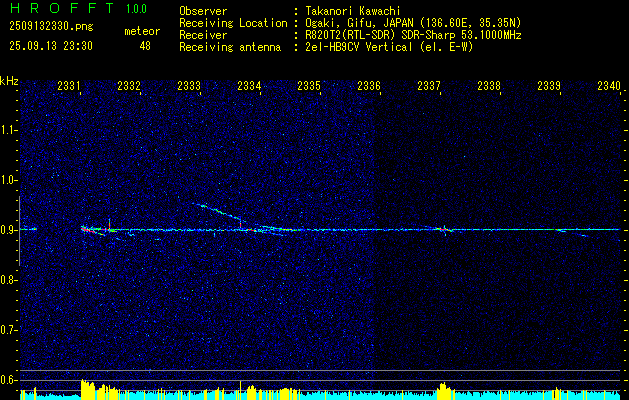
Task: Select receiver text "R820T2(RTL-SDR) SDR-Sharp 53.1000MHz"
Action: (x=413, y=35)
